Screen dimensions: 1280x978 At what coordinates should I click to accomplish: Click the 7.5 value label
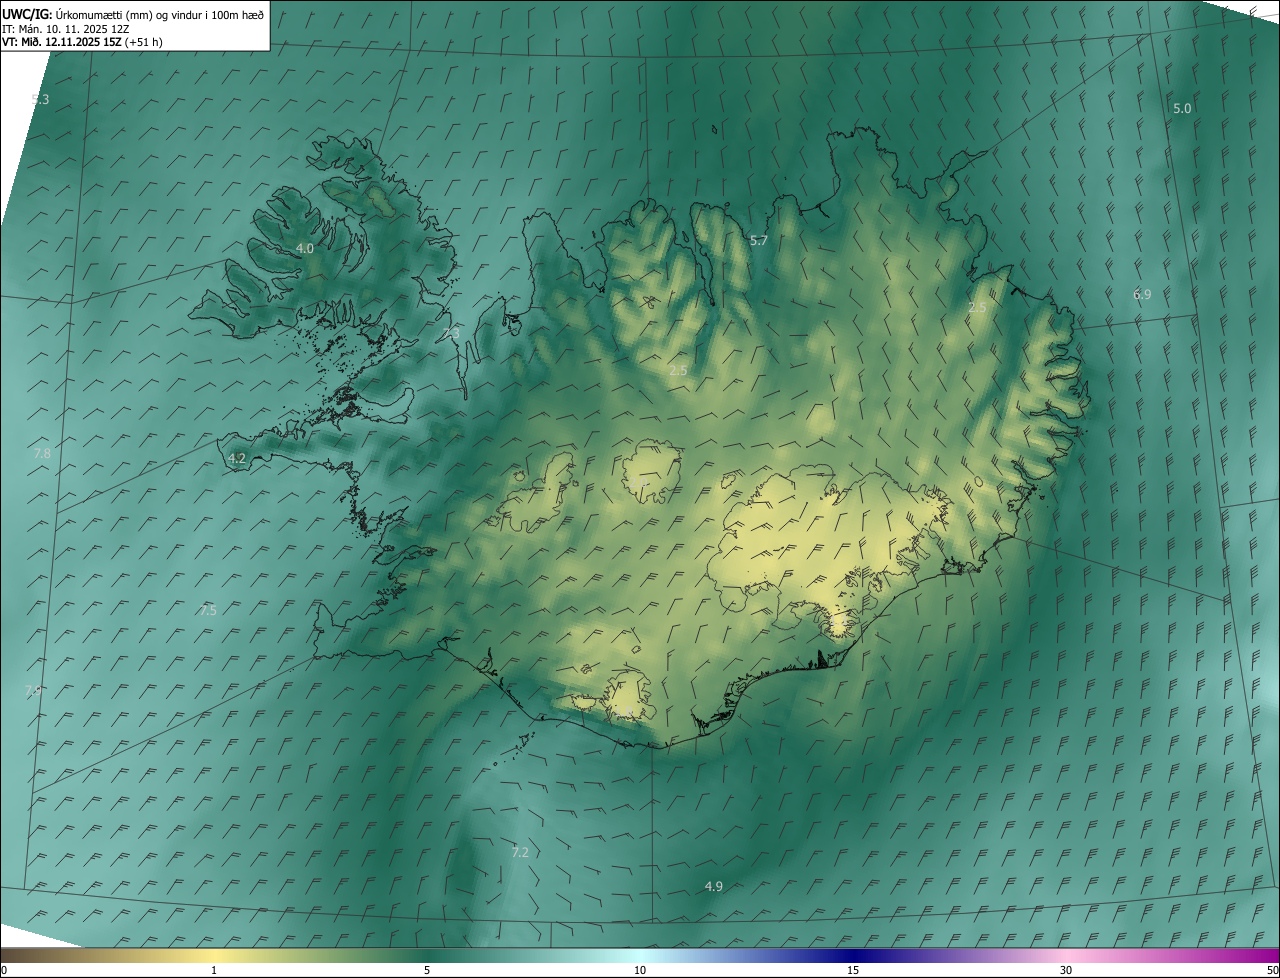click(x=208, y=610)
